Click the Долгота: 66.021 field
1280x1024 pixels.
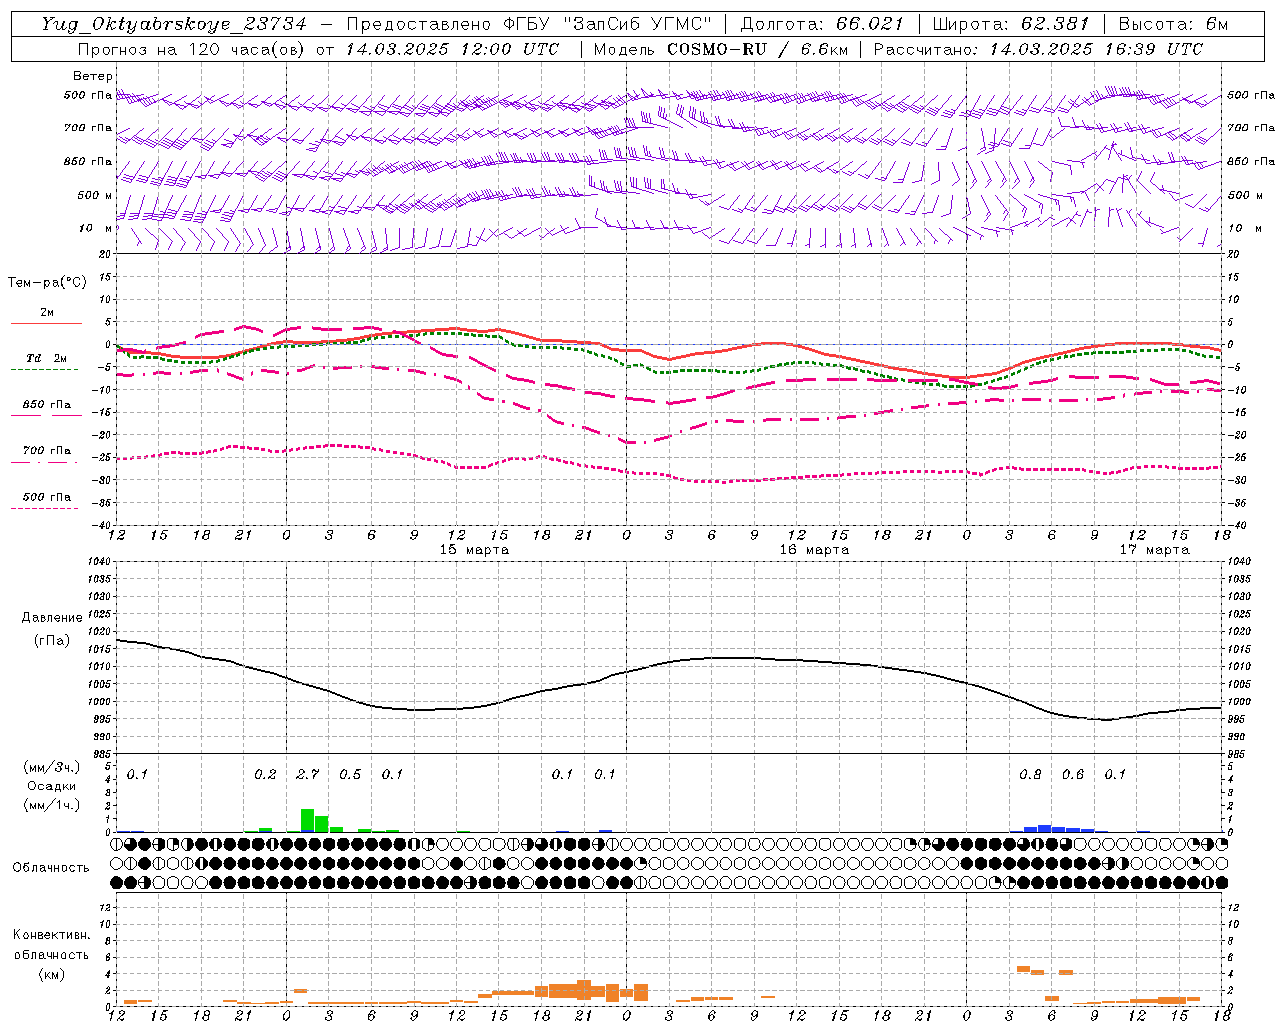tap(821, 24)
